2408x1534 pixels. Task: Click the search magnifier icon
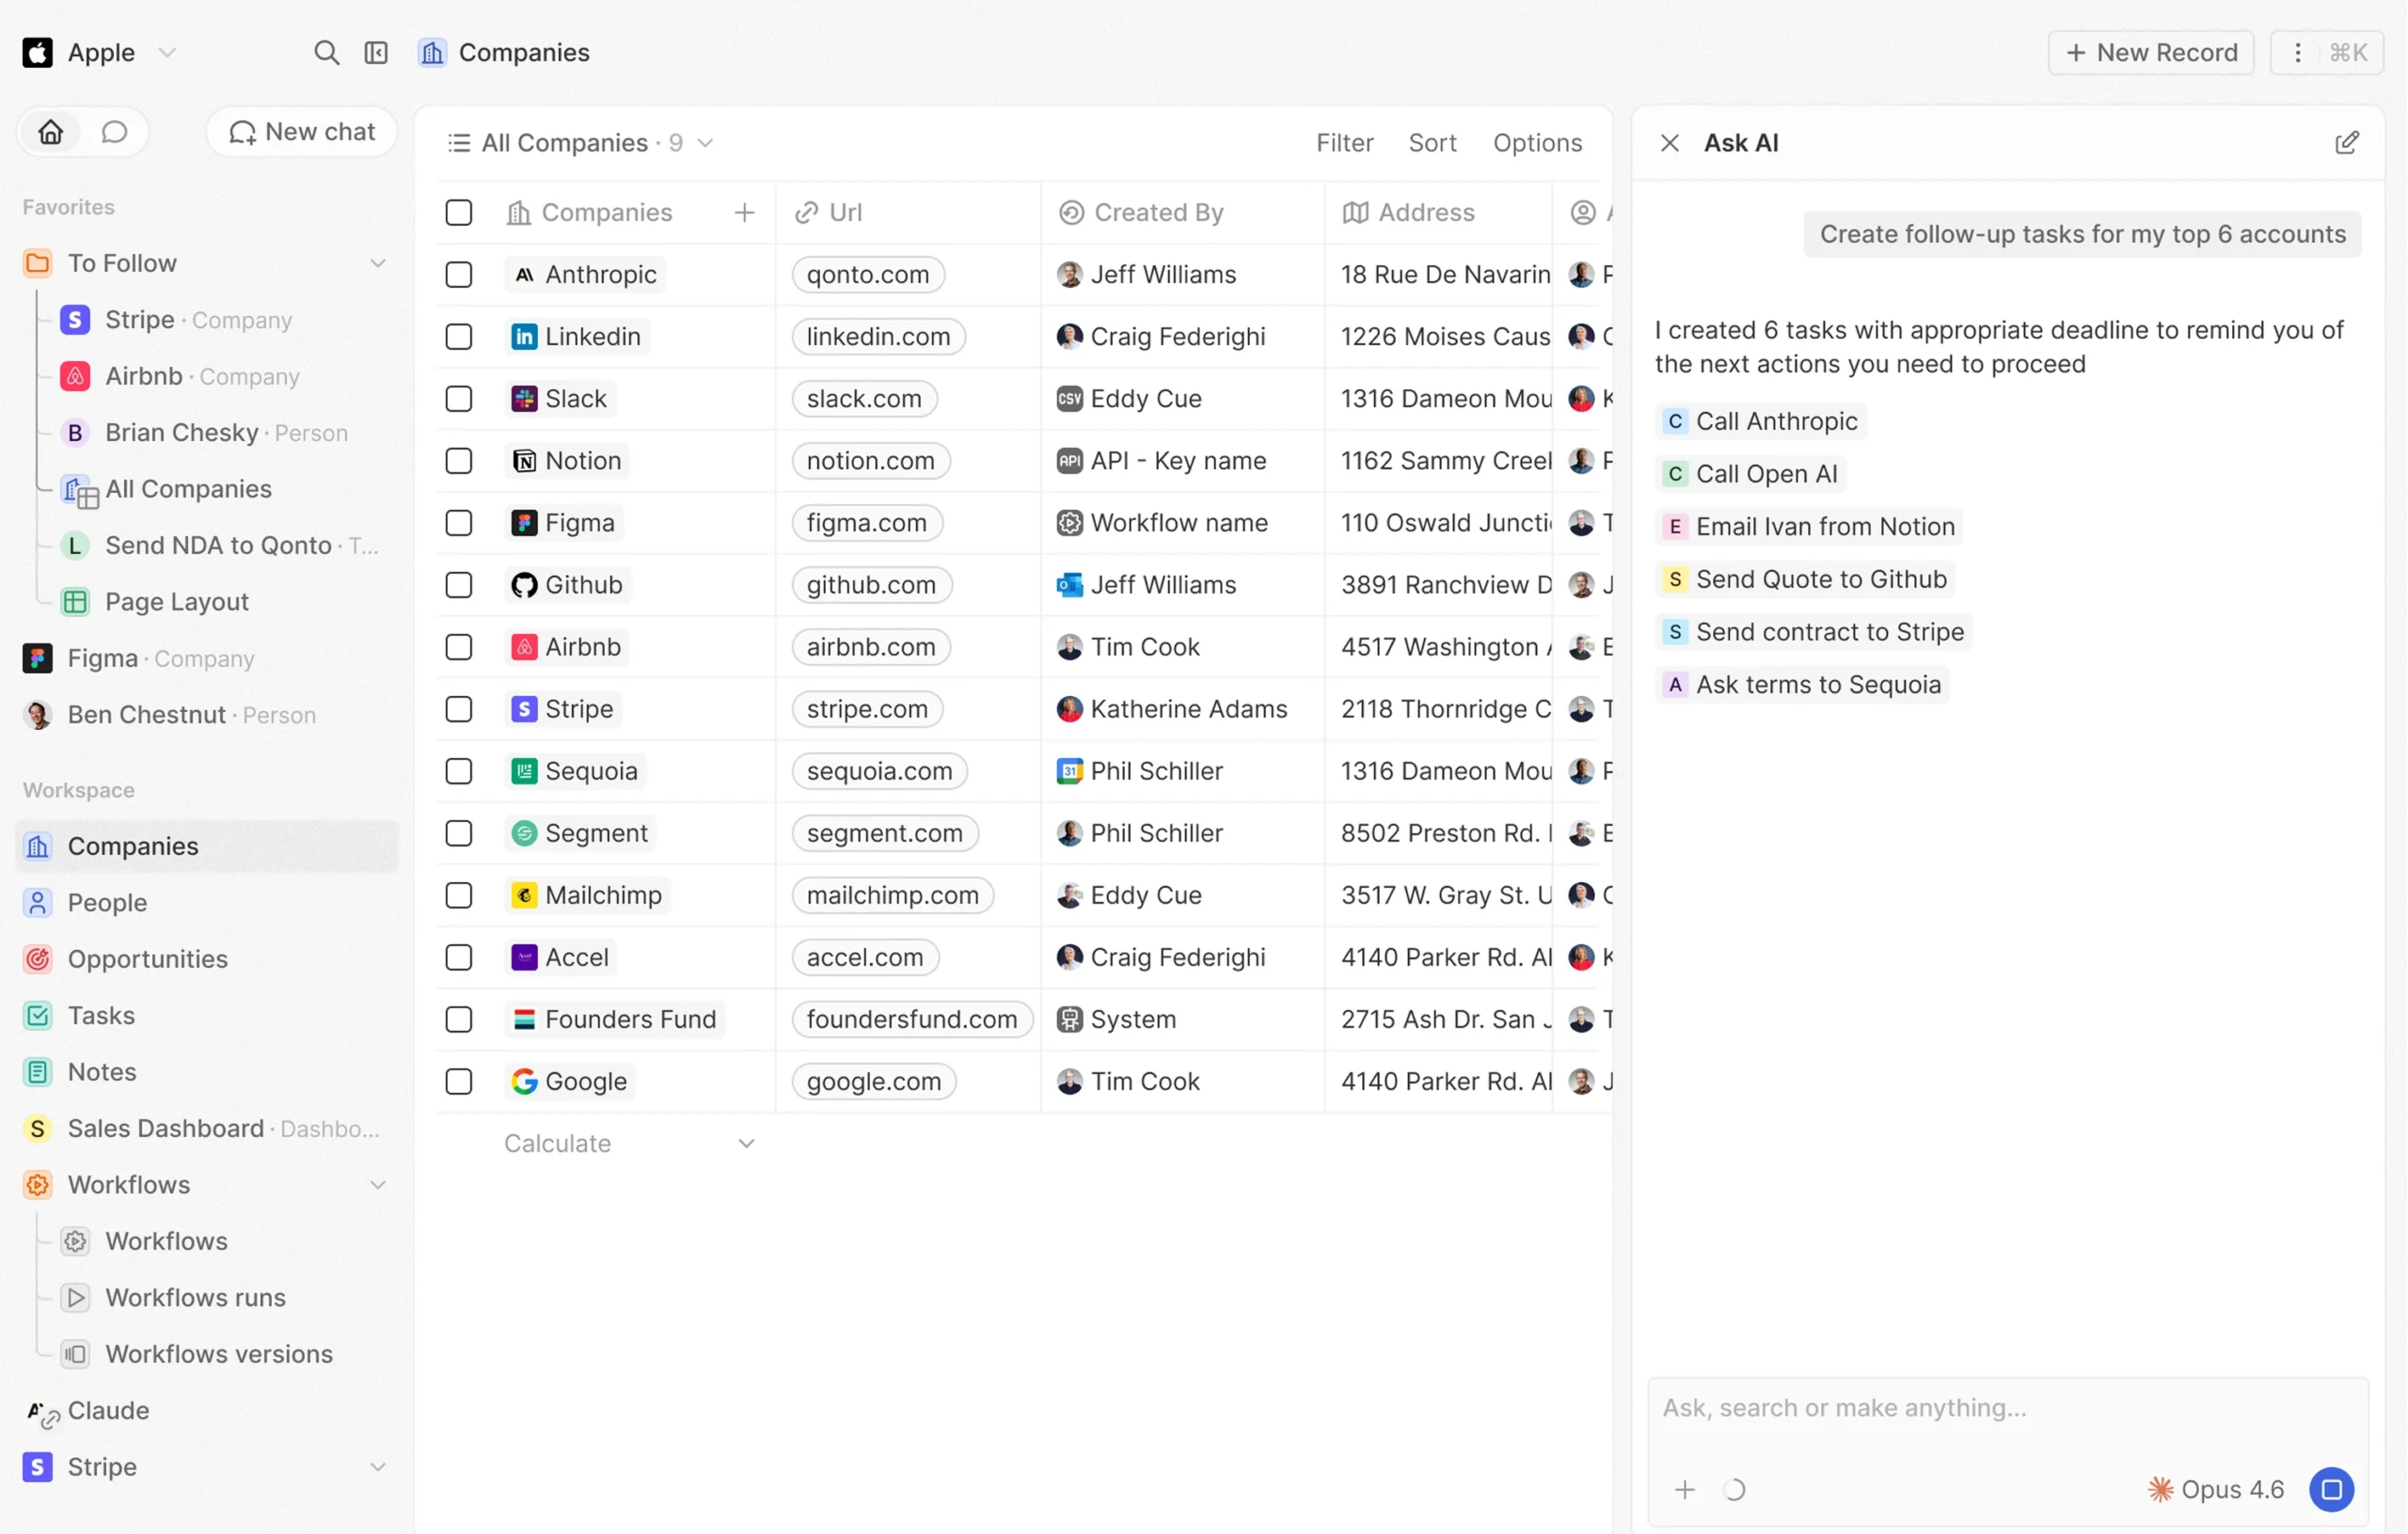326,52
